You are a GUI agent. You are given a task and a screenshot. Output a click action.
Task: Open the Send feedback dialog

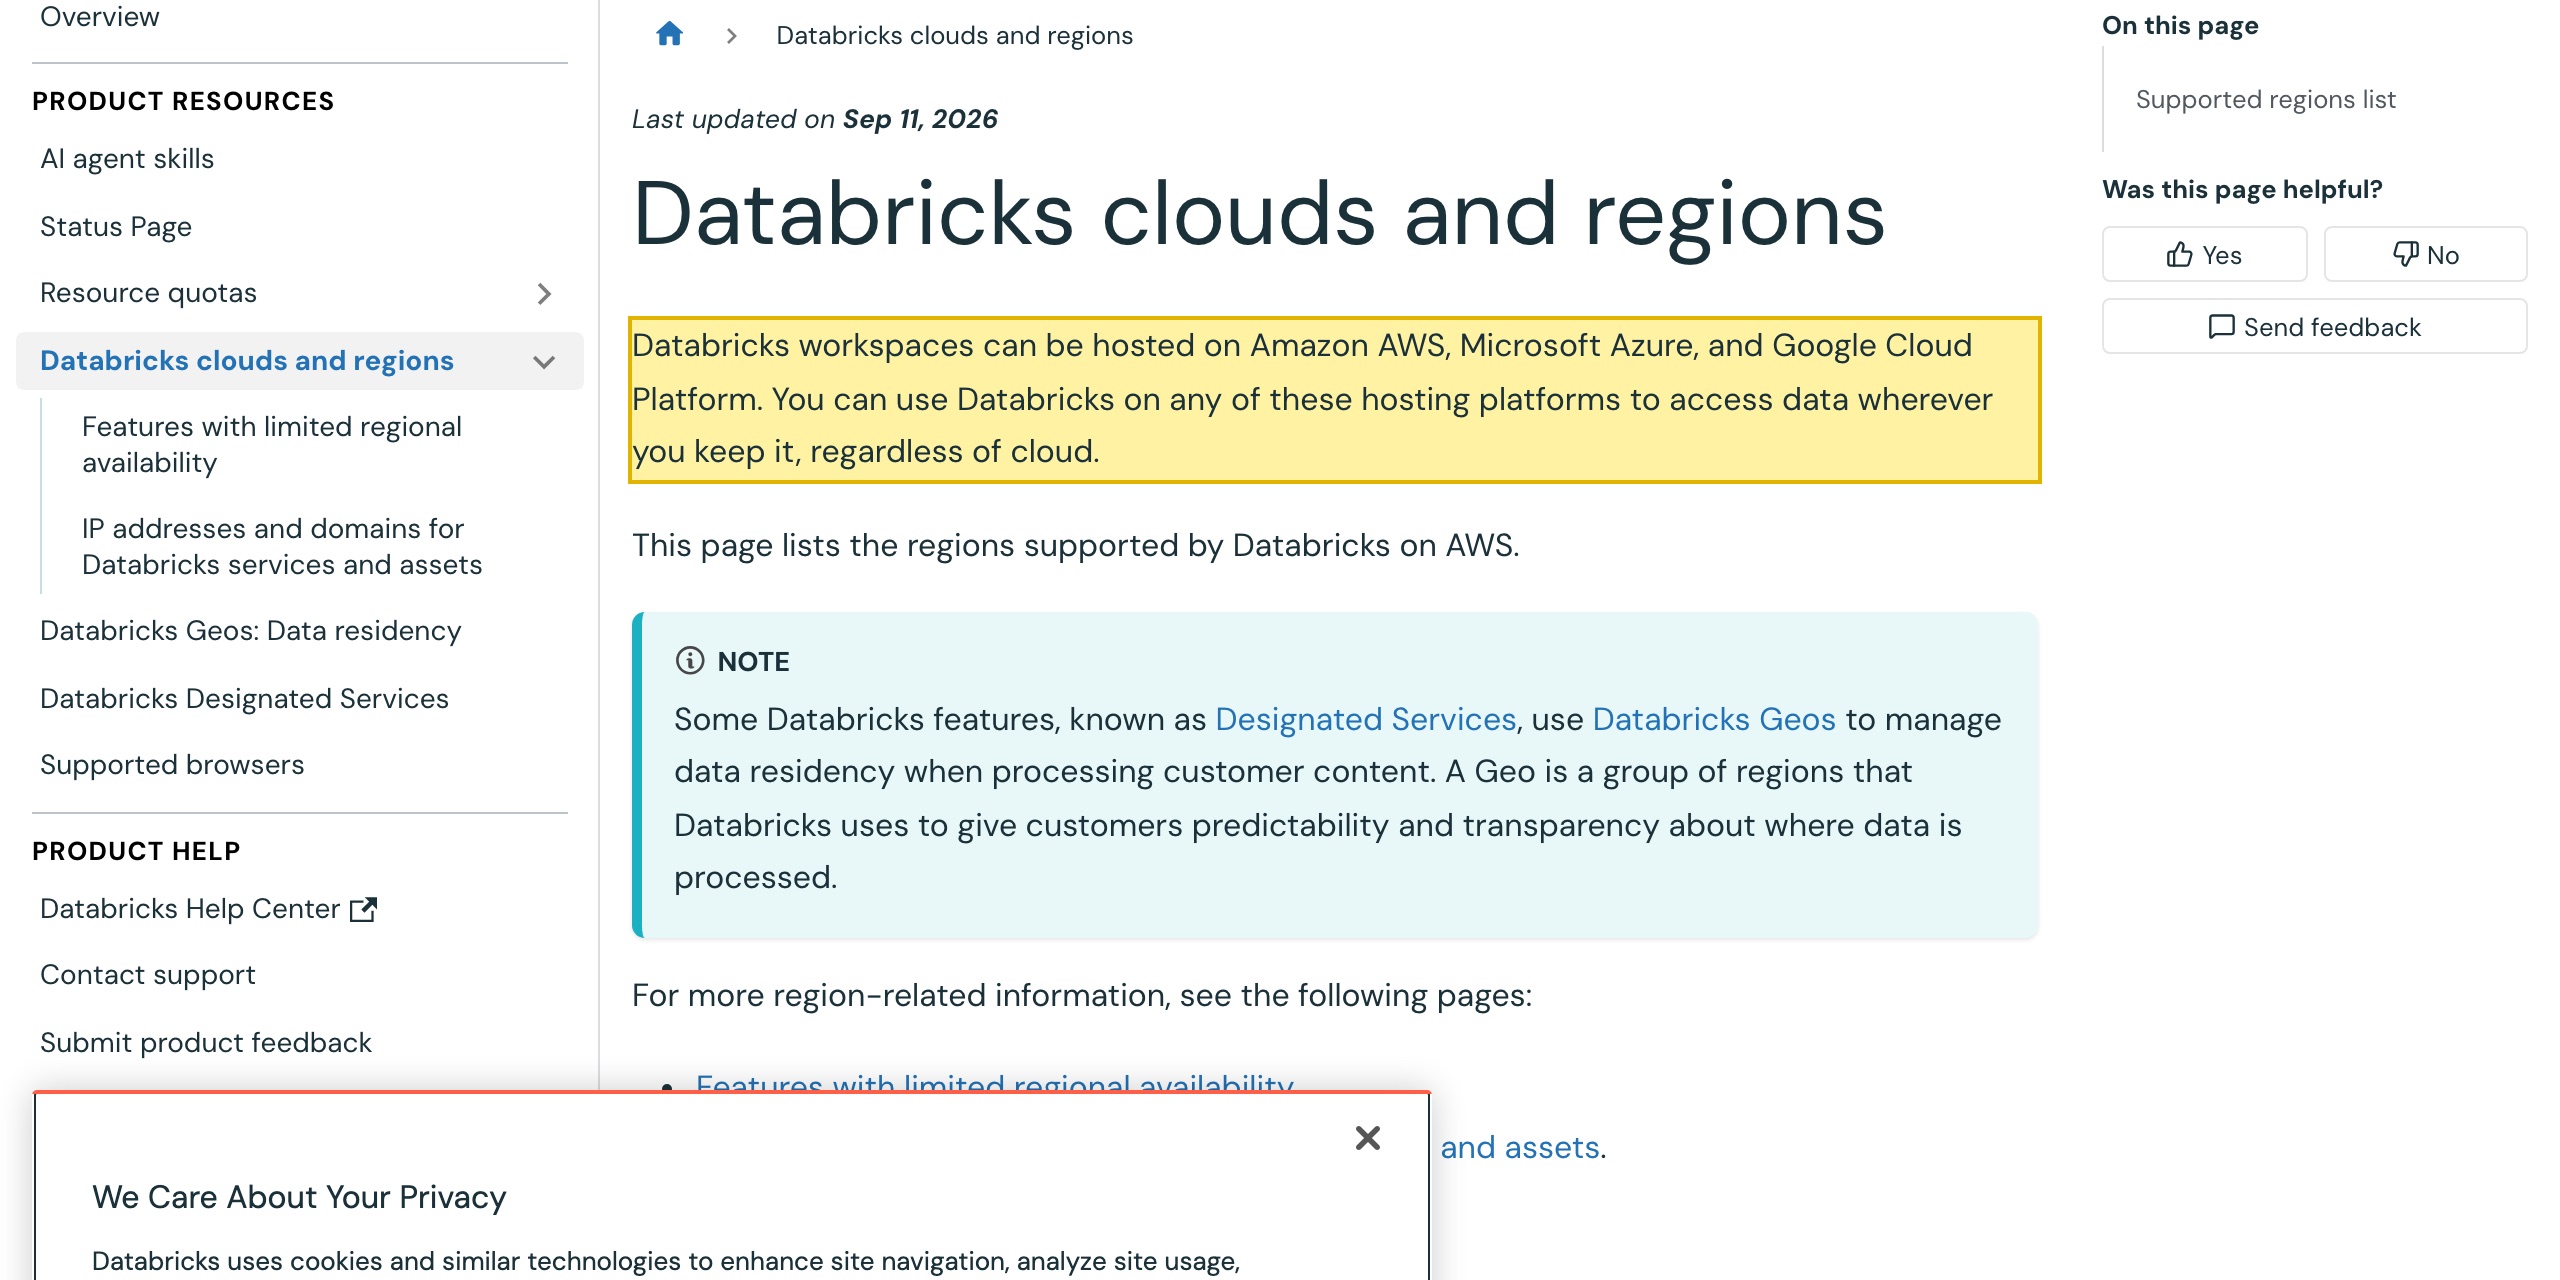2314,327
